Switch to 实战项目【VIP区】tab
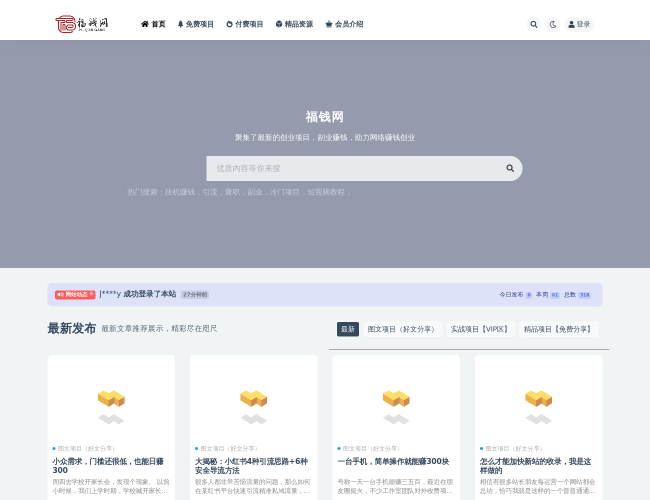This screenshot has width=650, height=500. tap(480, 329)
